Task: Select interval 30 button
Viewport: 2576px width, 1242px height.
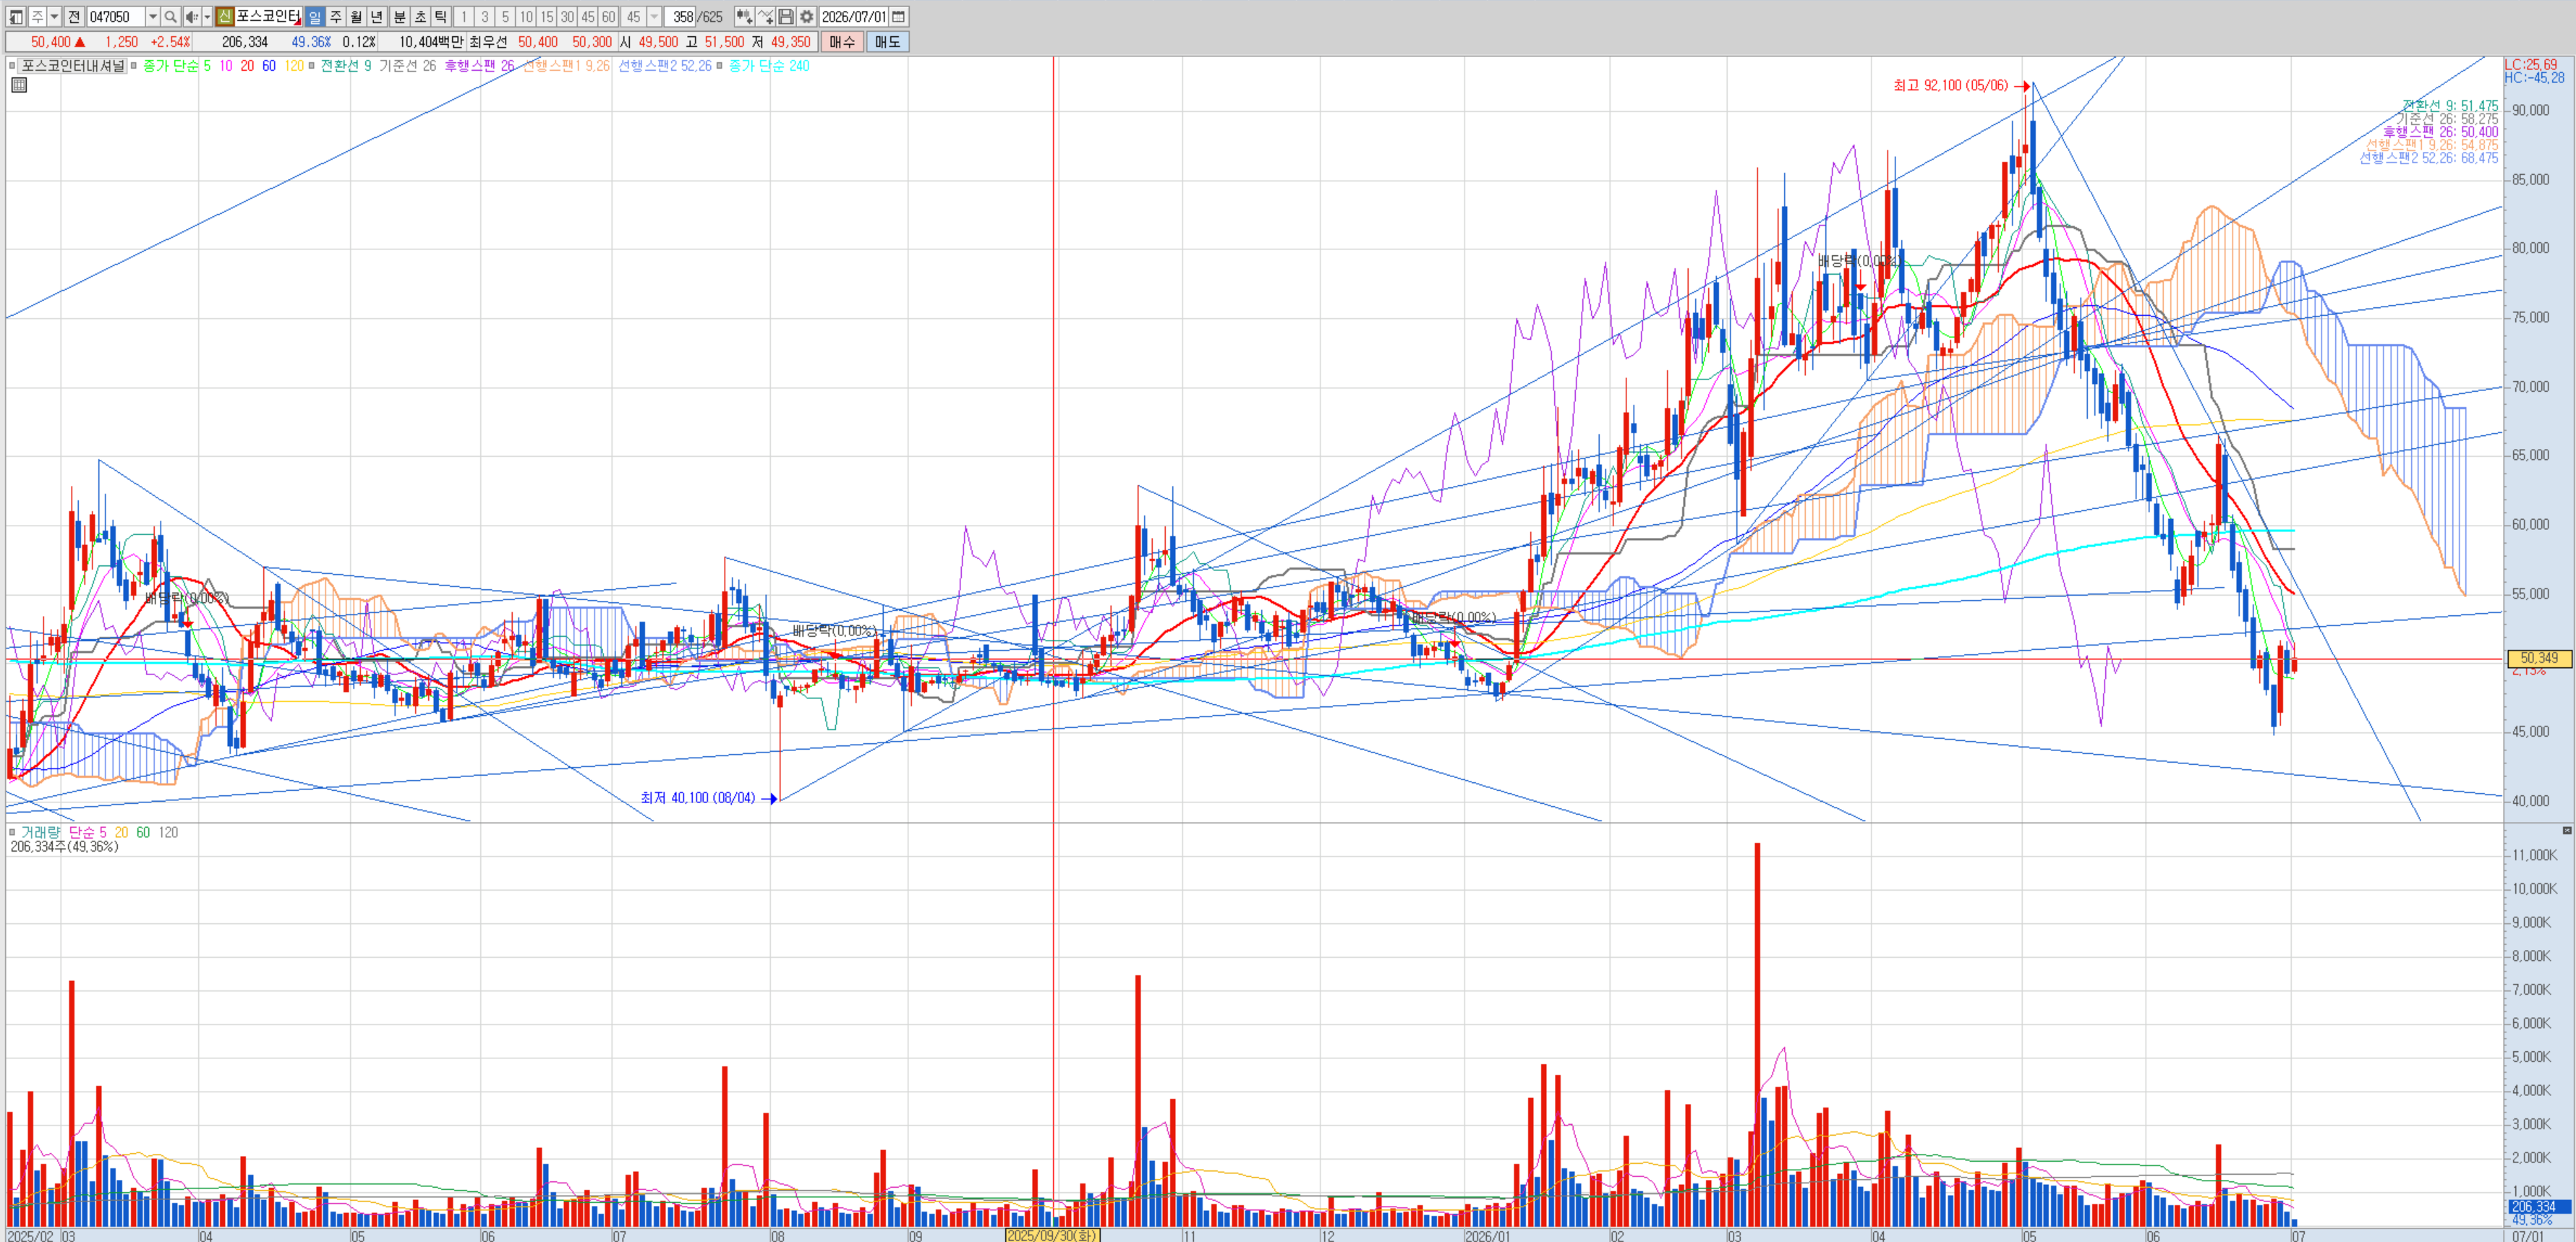Action: [x=567, y=17]
